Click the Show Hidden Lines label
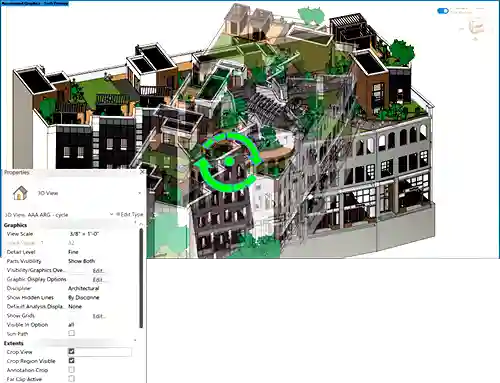Screen dimensions: 500x383 click(x=30, y=297)
